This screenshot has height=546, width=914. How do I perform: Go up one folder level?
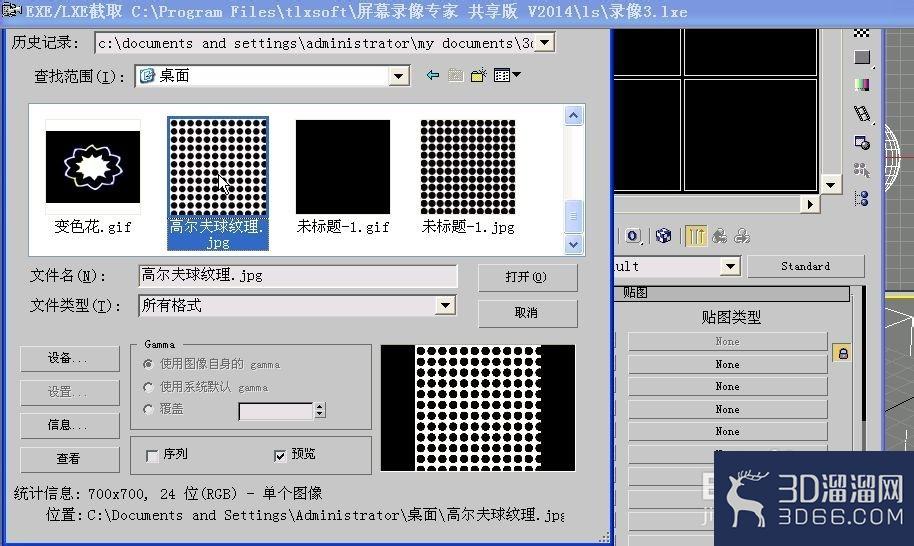(456, 75)
